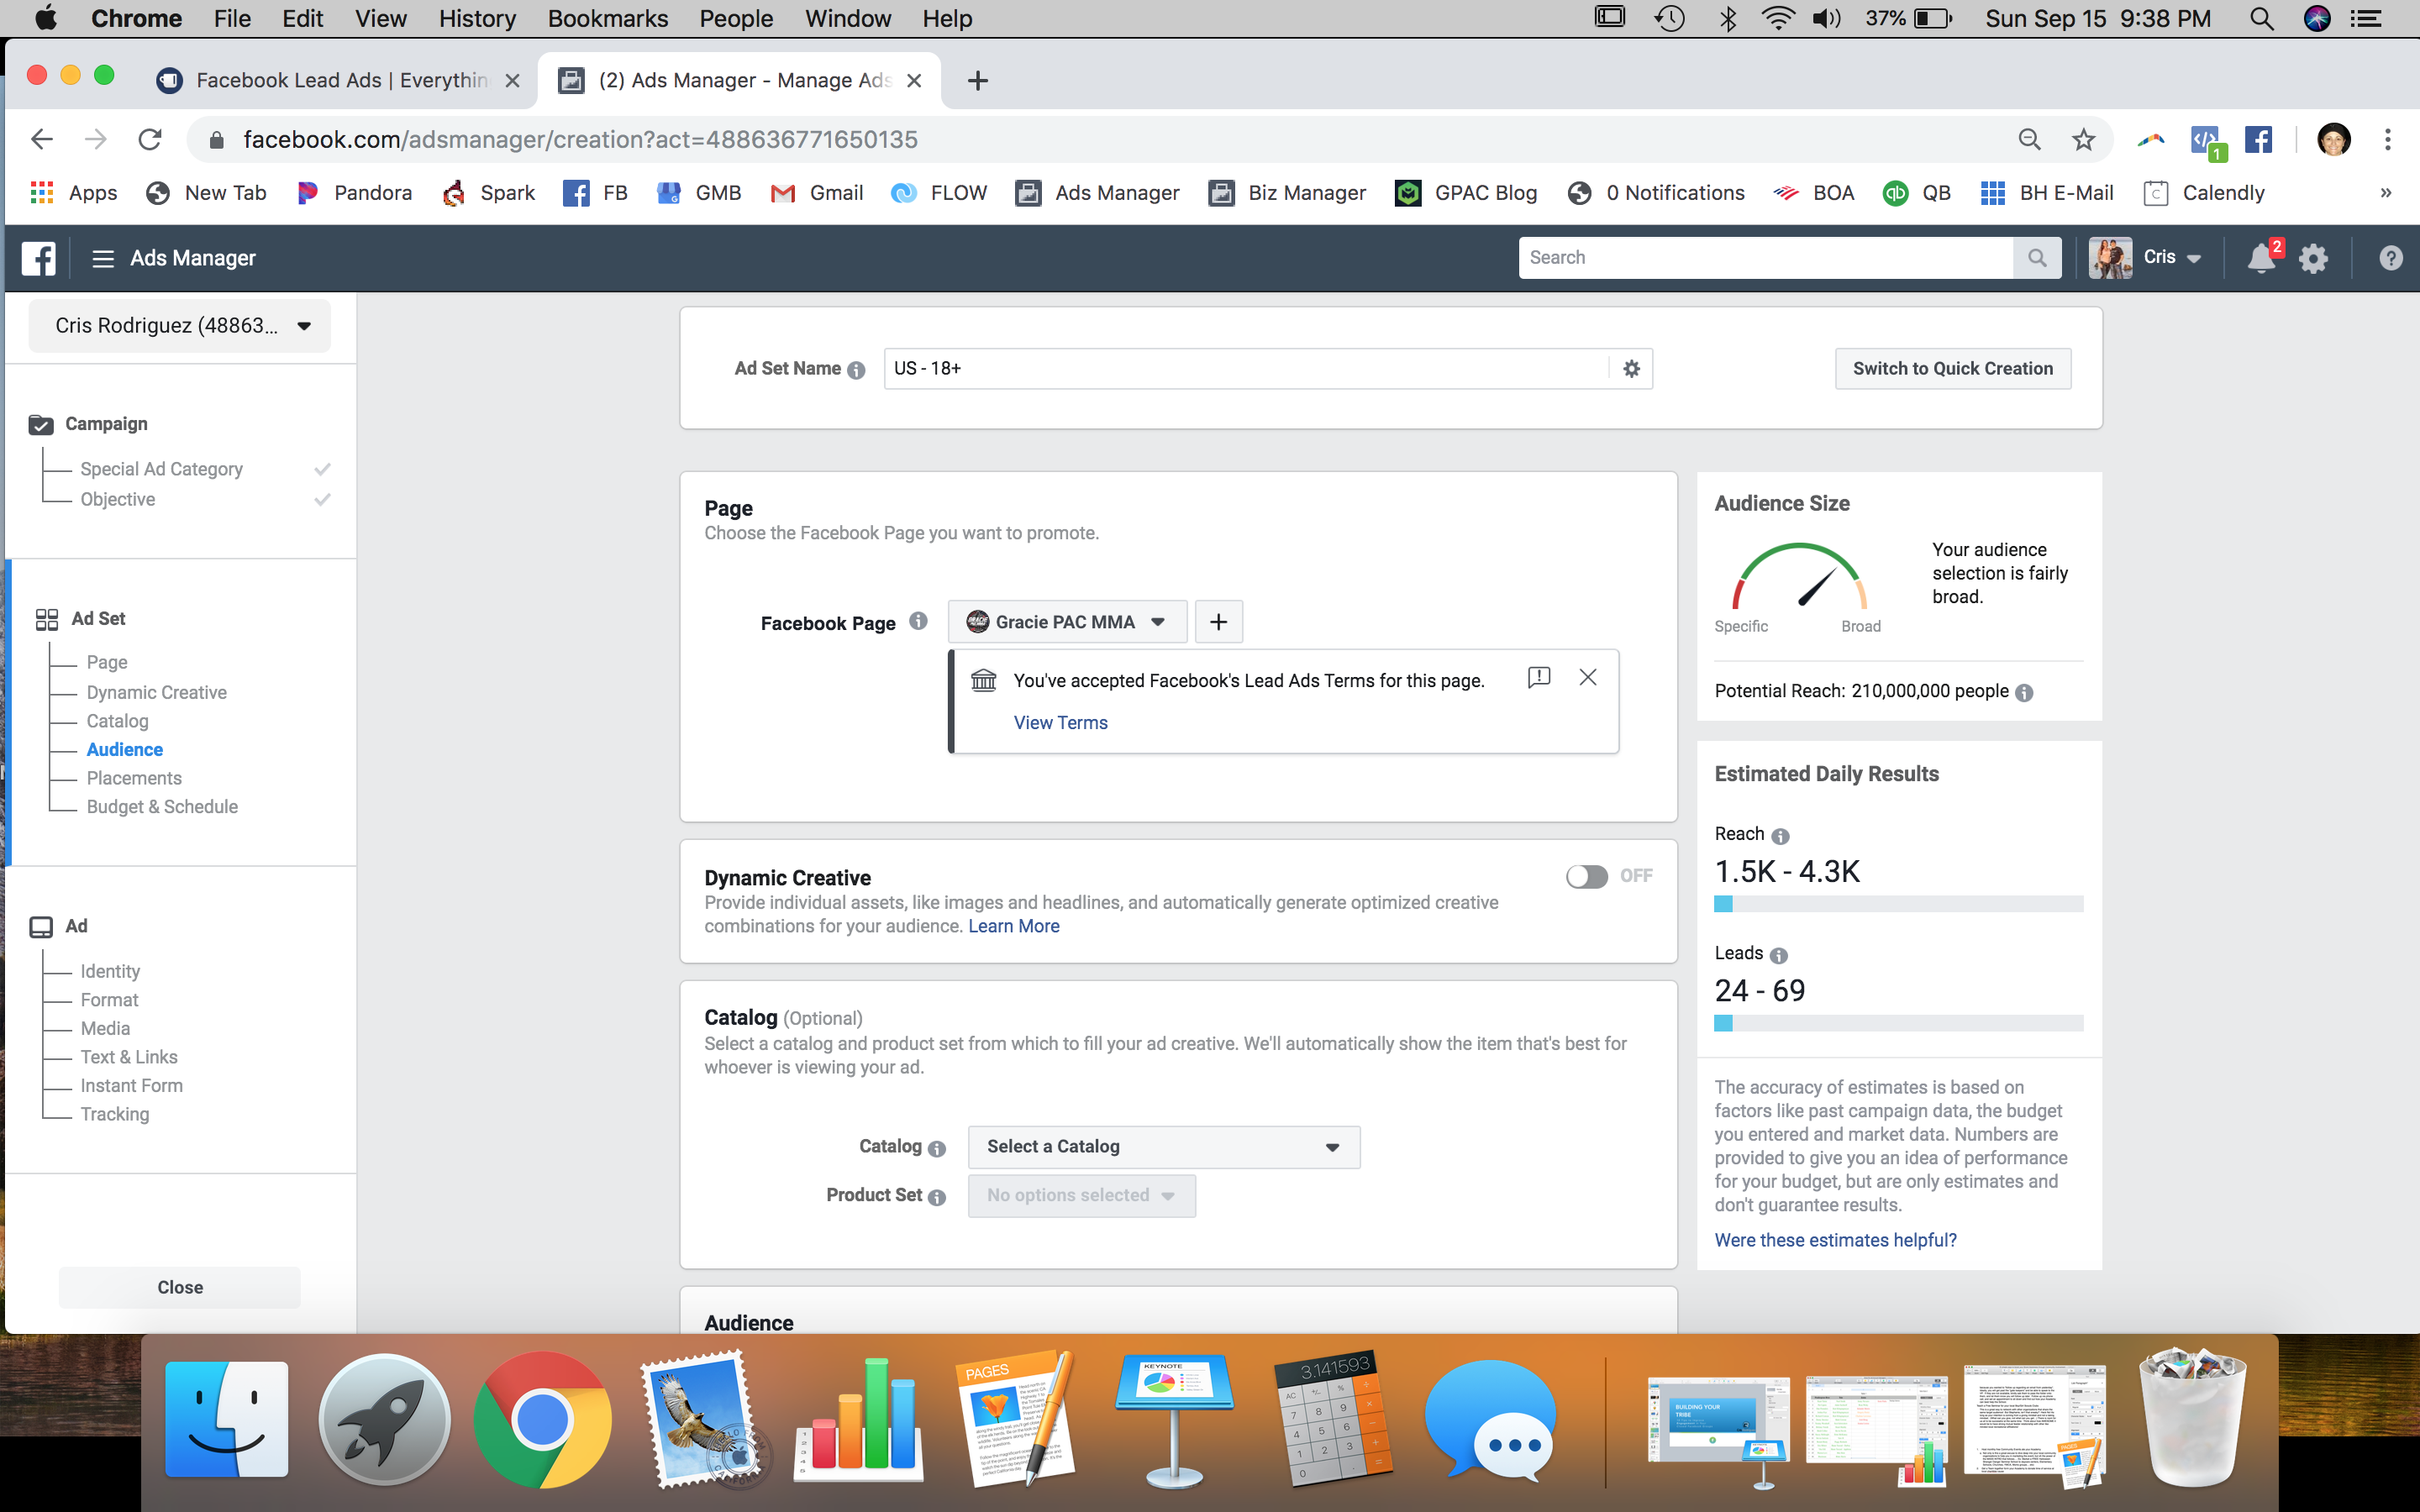Expand the Select a Catalog dropdown
The height and width of the screenshot is (1512, 2420).
(x=1163, y=1147)
